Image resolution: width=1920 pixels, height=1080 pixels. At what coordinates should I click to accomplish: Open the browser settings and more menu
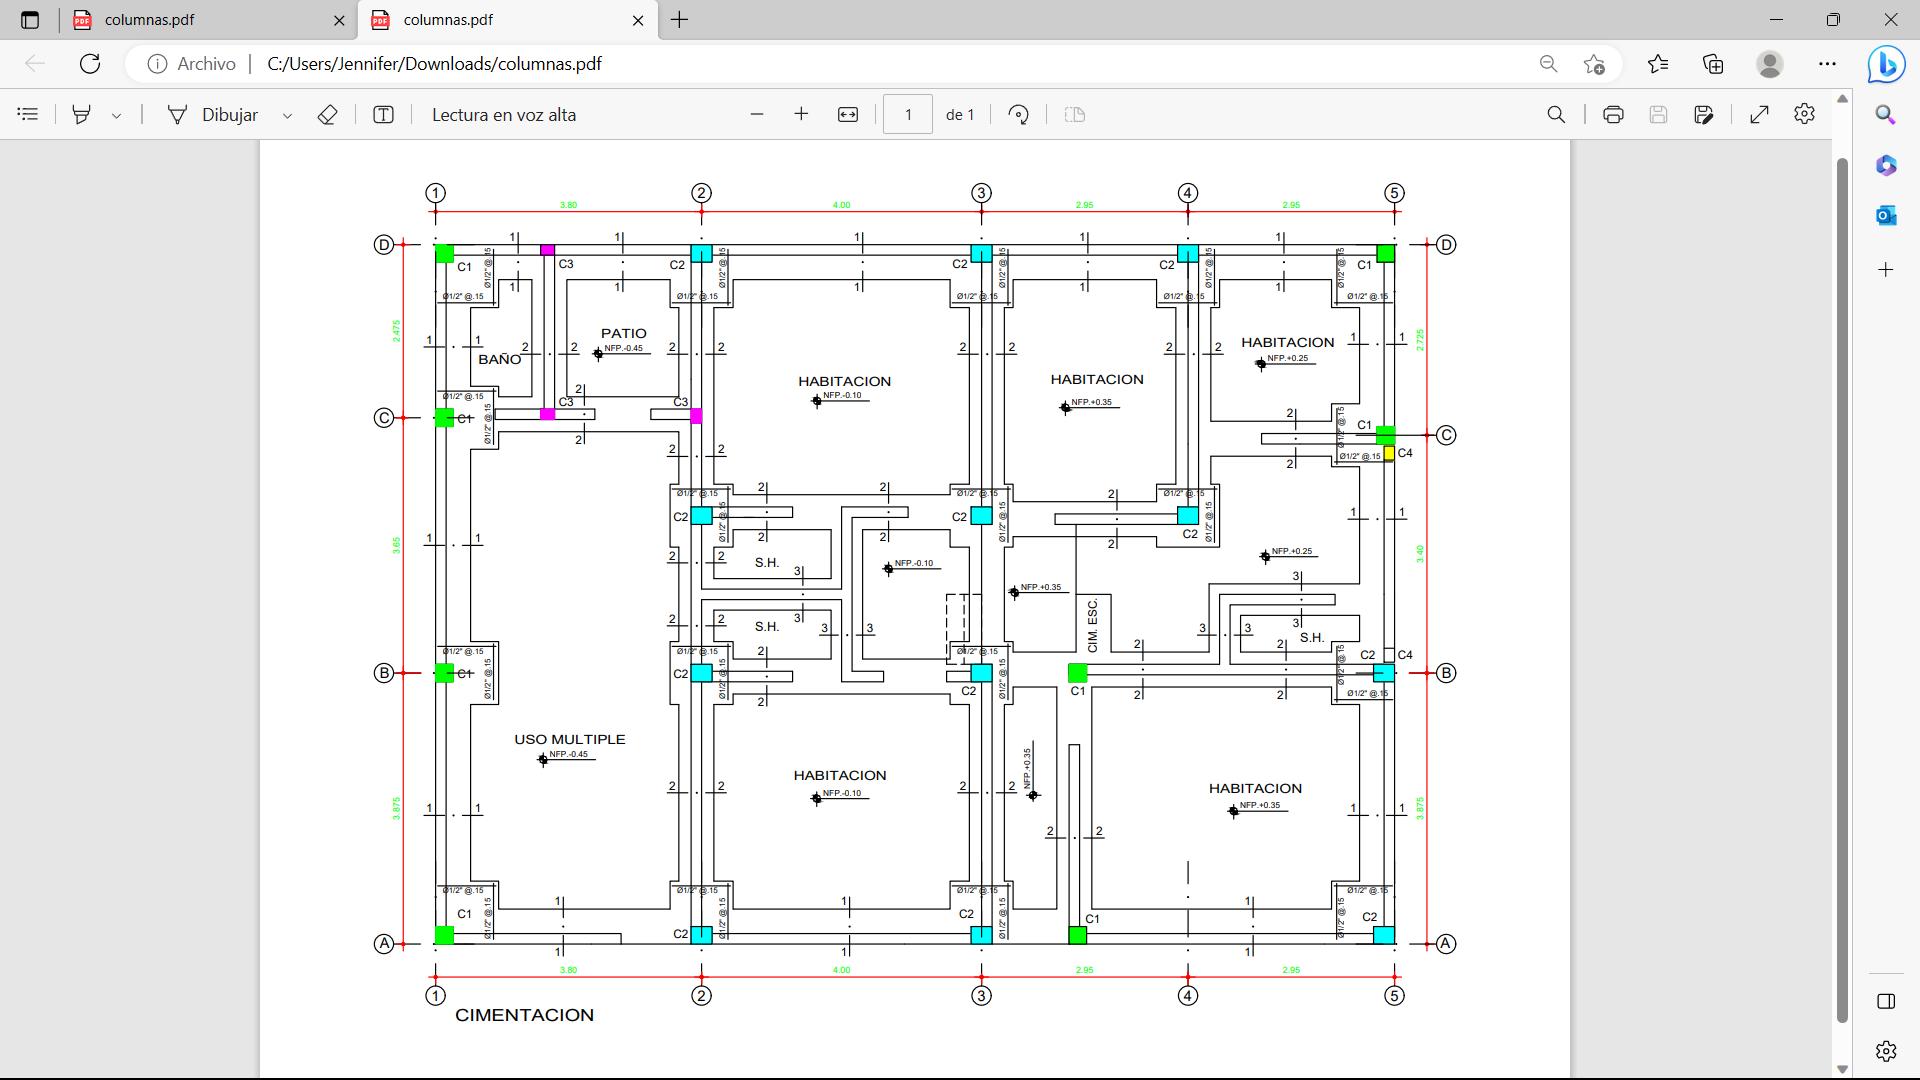pyautogui.click(x=1827, y=64)
